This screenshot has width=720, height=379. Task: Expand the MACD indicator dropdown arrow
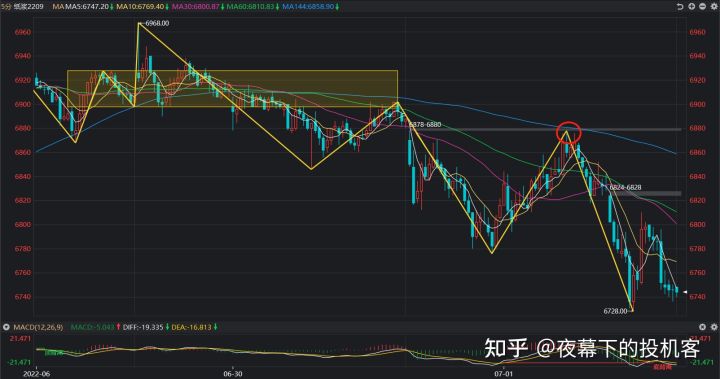tap(6, 327)
